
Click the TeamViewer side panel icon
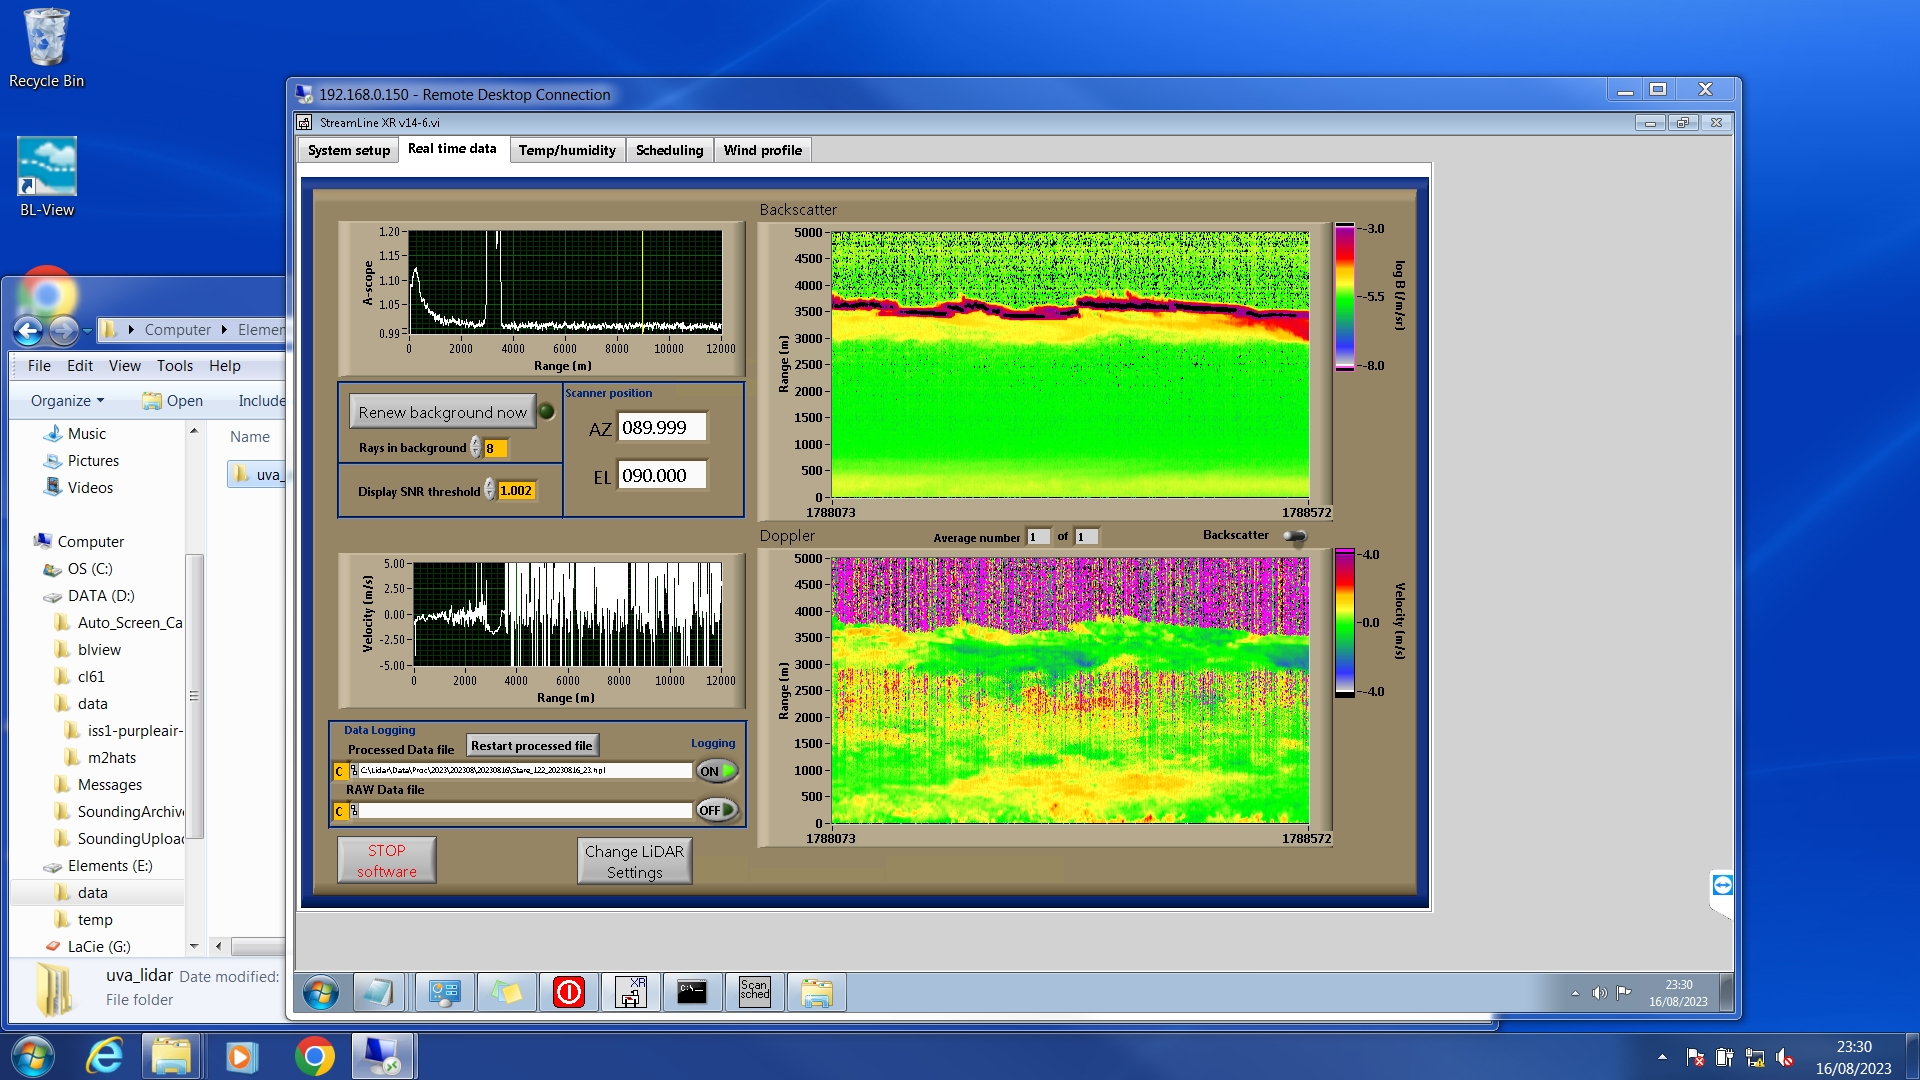pyautogui.click(x=1722, y=885)
